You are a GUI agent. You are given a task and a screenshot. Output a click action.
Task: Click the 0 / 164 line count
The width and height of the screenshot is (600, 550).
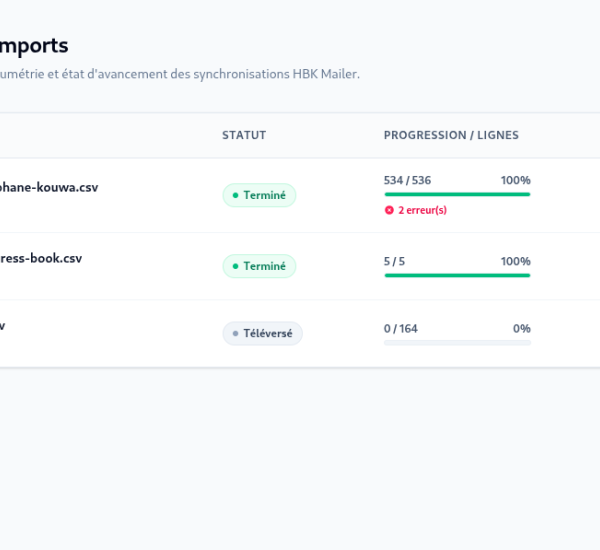(x=401, y=329)
